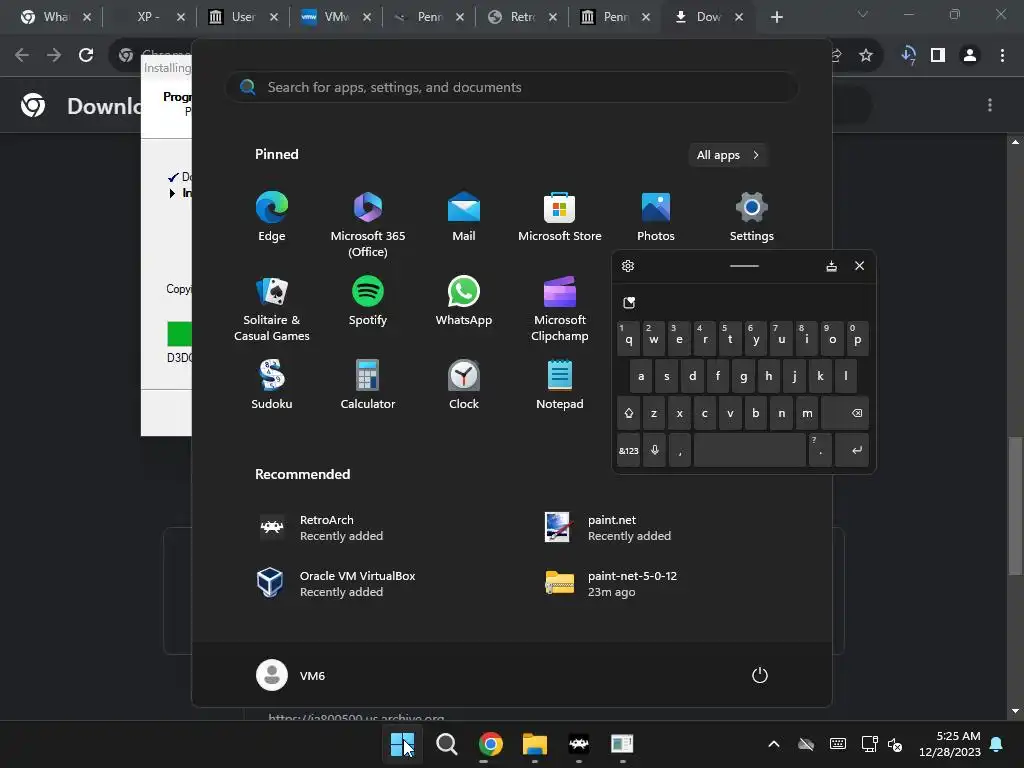Open the Mail app
This screenshot has width=1024, height=768.
[464, 217]
